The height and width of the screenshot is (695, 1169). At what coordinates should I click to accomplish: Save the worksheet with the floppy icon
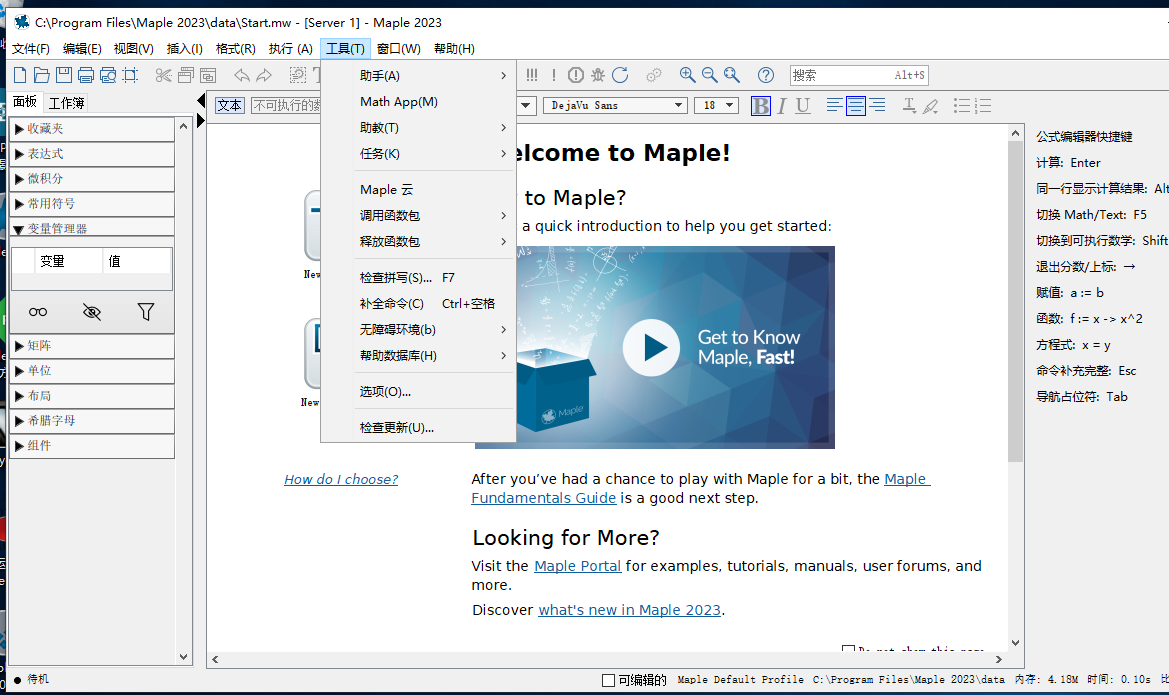(64, 75)
